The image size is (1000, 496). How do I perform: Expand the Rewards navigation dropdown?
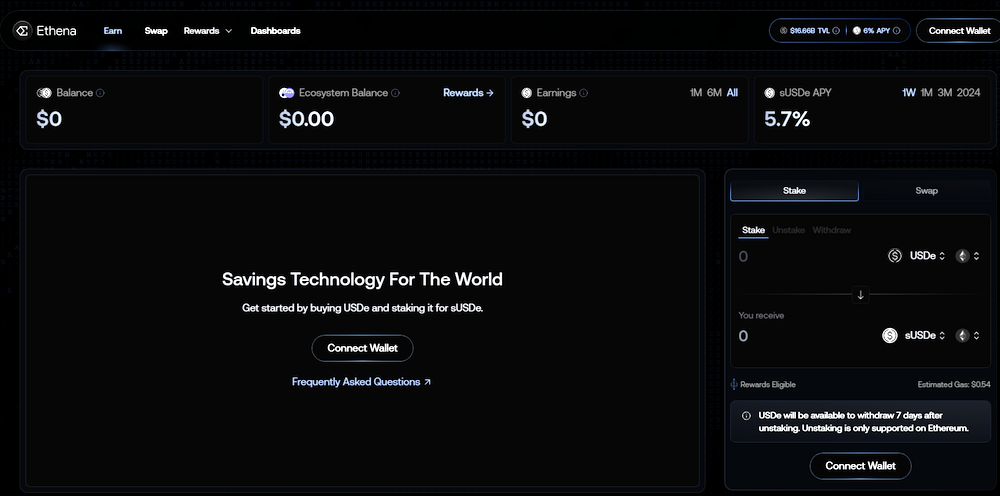208,31
